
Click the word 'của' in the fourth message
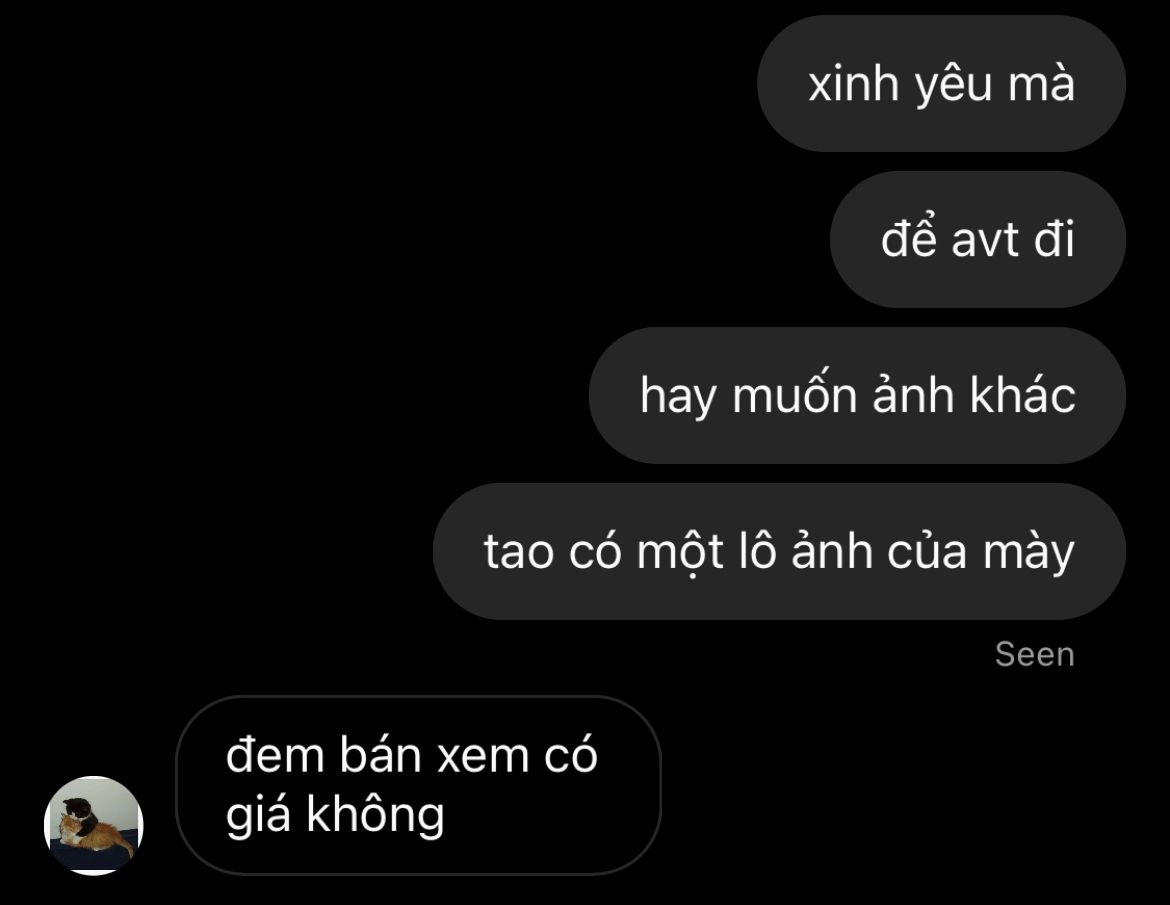927,550
